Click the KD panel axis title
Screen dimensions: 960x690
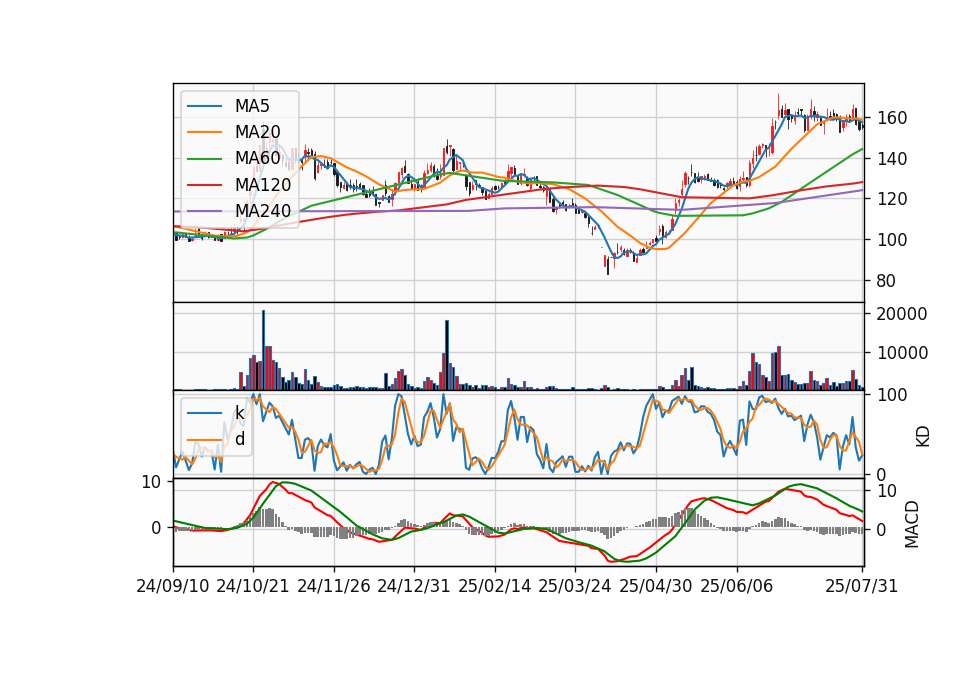(923, 437)
